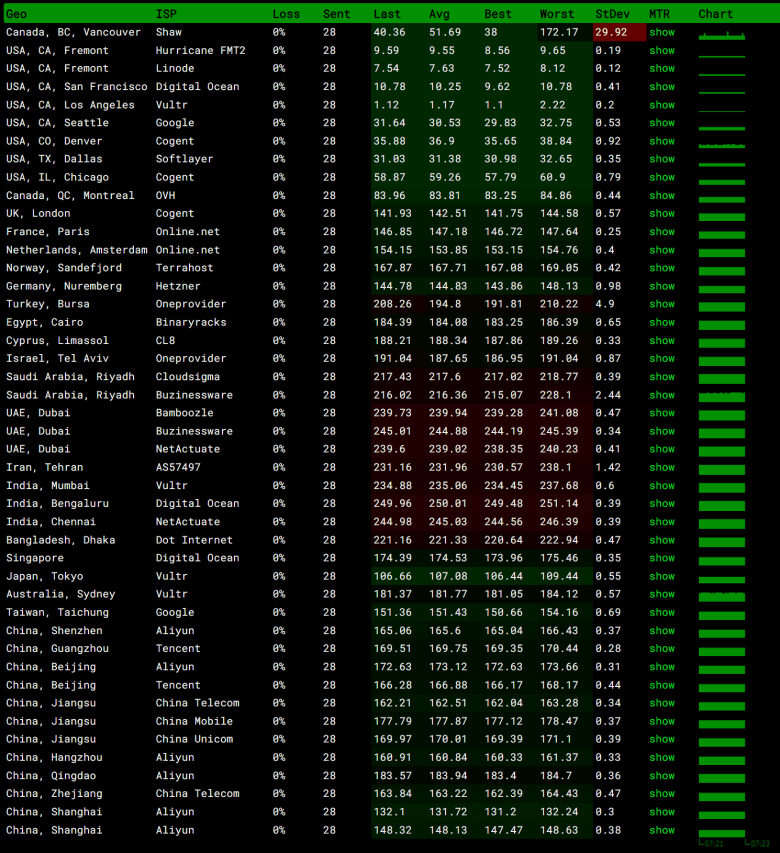Click show link for Tencent Guangzhou
Viewport: 780px width, 853px height.
point(661,648)
